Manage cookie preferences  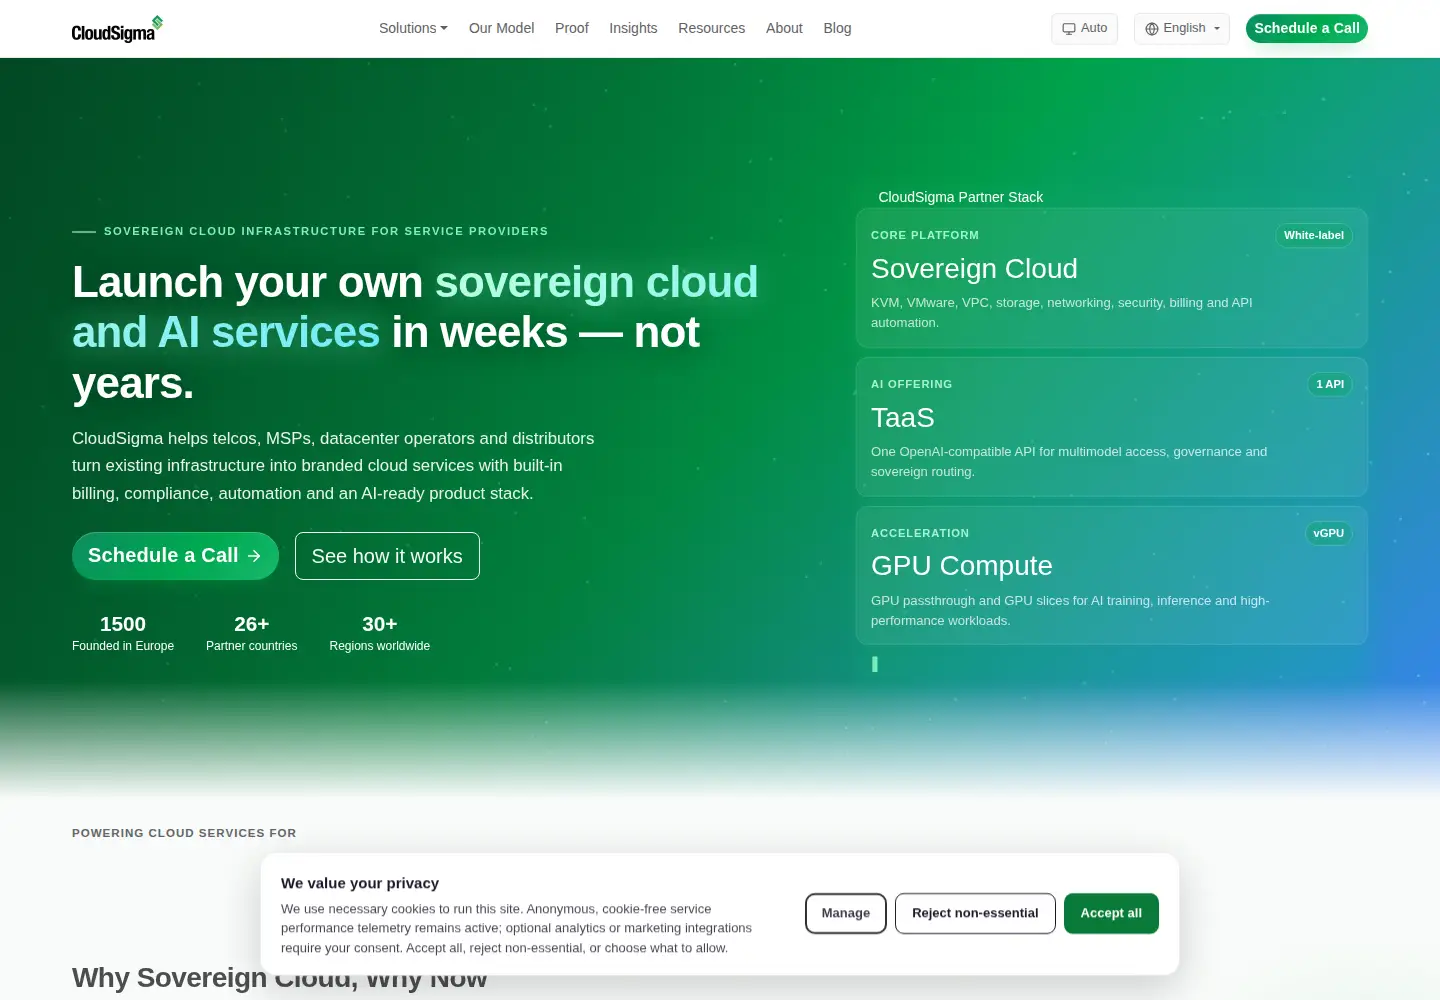point(846,913)
